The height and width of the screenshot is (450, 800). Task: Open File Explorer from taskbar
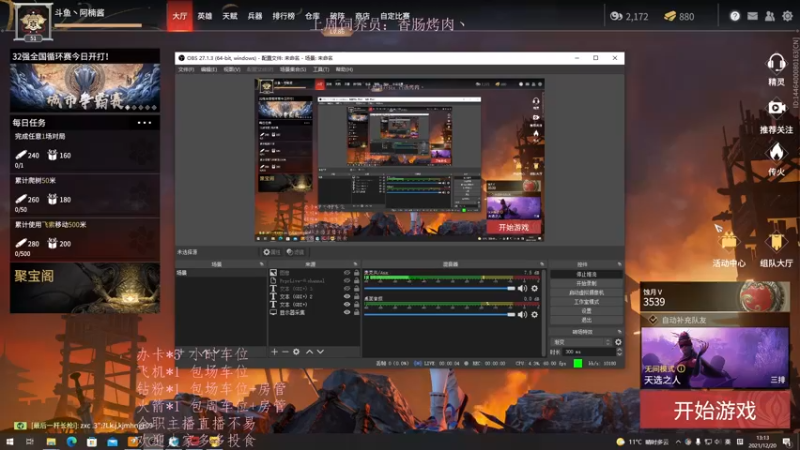coord(51,441)
